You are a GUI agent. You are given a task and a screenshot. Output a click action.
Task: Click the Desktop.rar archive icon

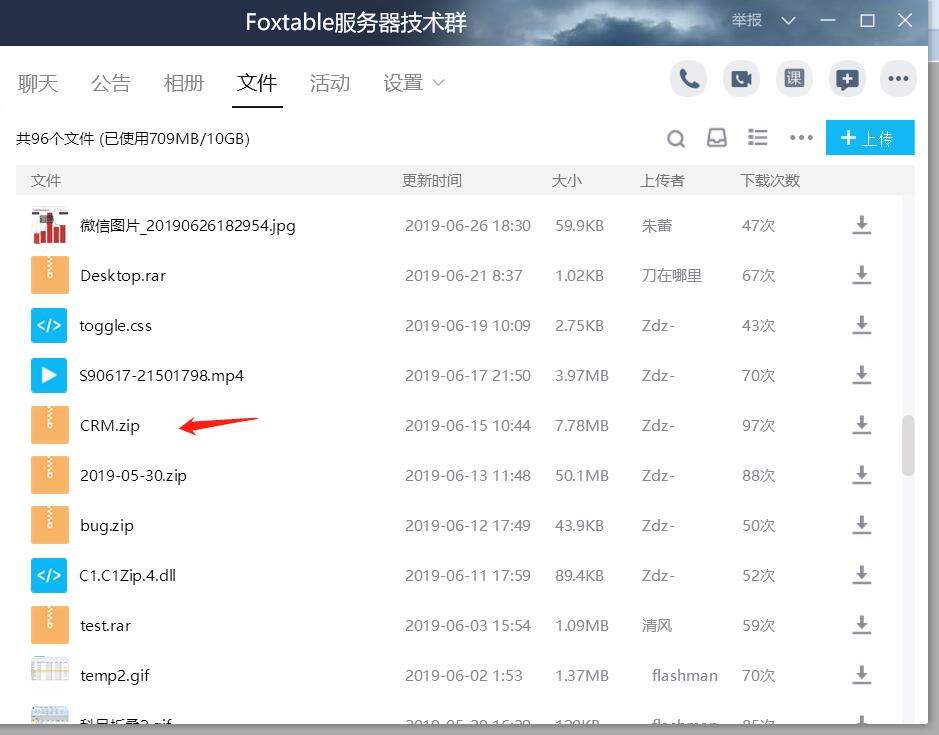50,275
